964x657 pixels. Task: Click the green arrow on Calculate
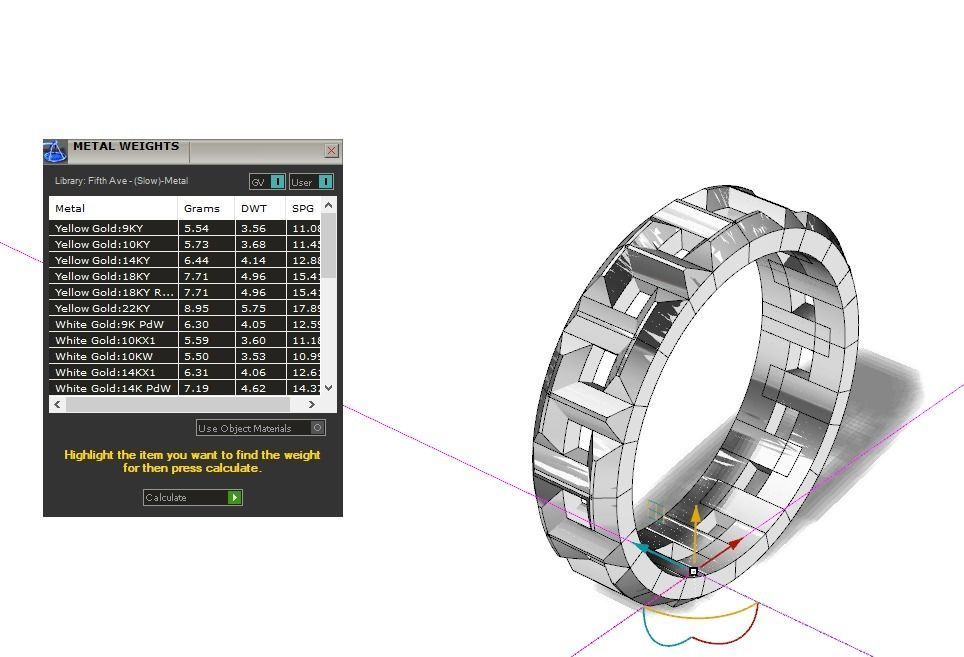pos(234,497)
